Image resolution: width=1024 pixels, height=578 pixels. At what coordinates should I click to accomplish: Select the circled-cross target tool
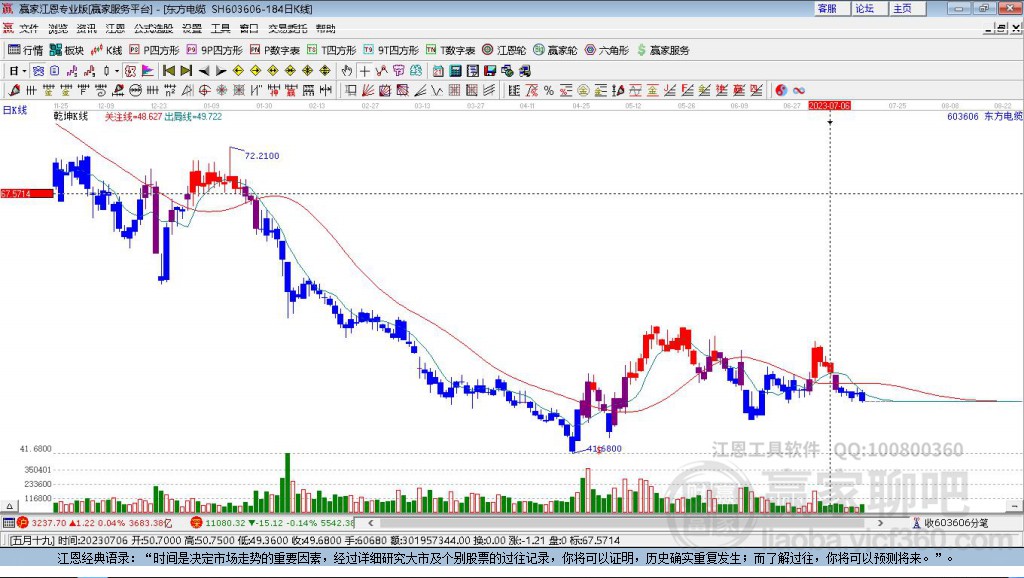point(204,91)
